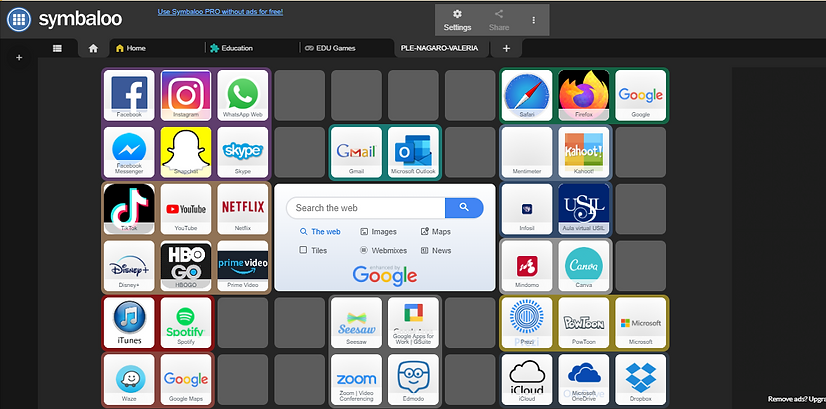Select The web search option
The width and height of the screenshot is (826, 409).
coord(320,231)
